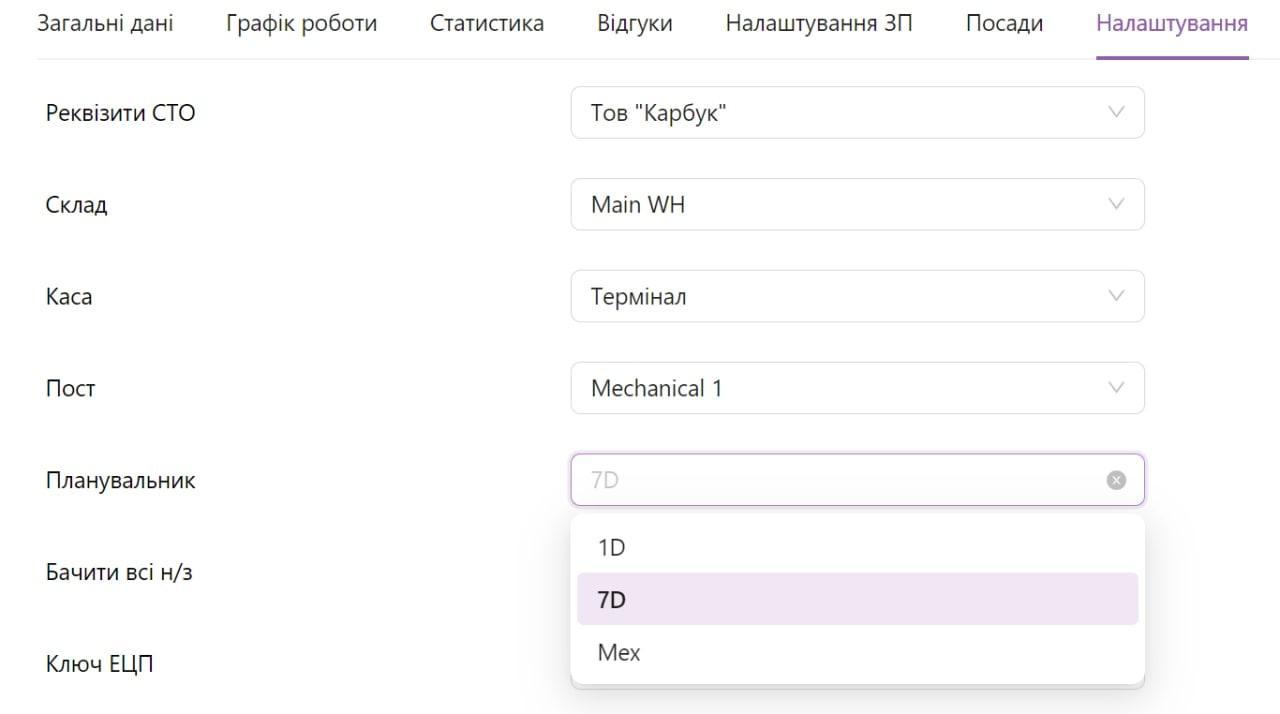Go to the Статистика tab

pos(487,23)
